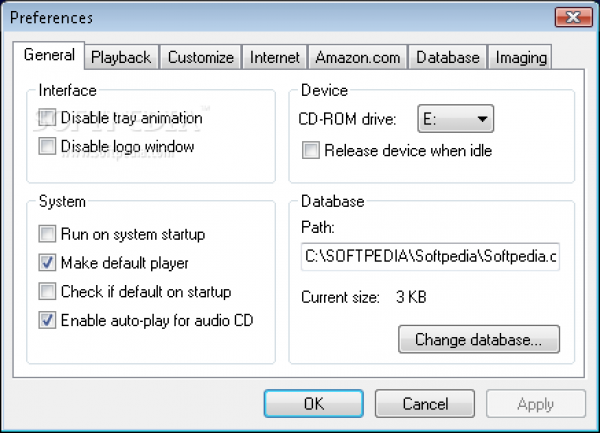600x433 pixels.
Task: Open the Imaging tab
Action: point(521,57)
